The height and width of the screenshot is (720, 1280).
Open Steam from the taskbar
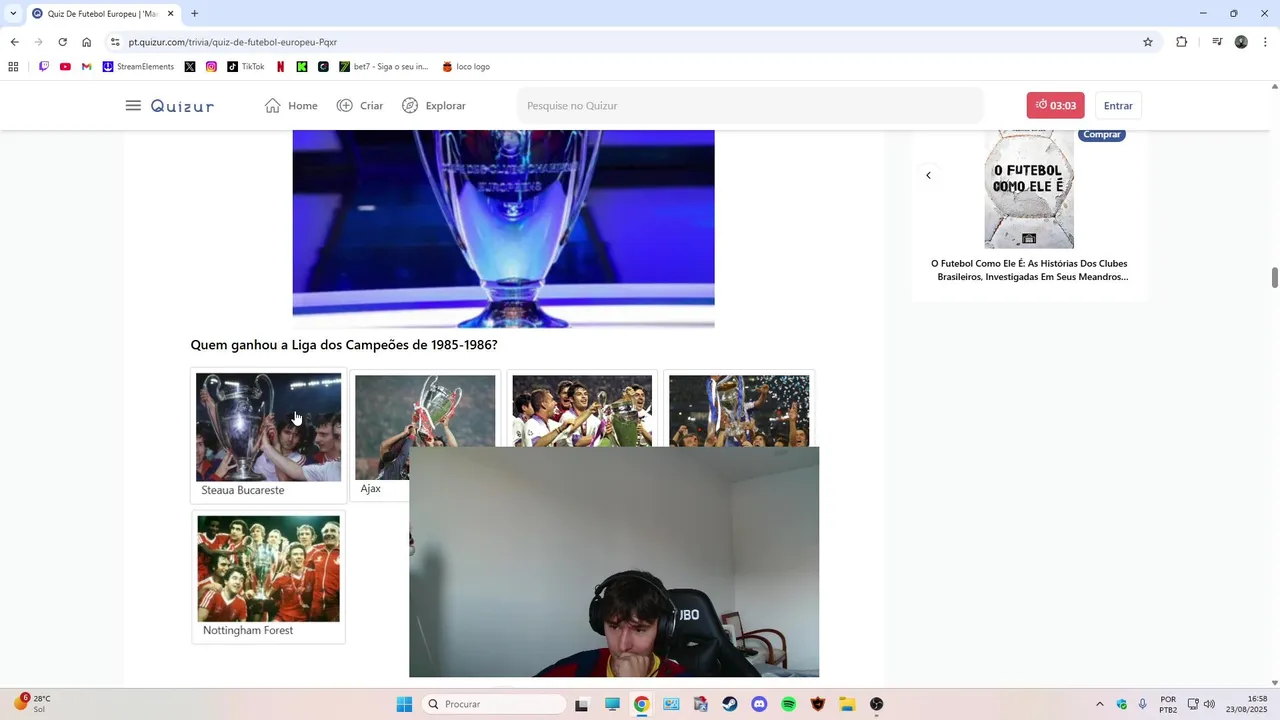tap(730, 704)
